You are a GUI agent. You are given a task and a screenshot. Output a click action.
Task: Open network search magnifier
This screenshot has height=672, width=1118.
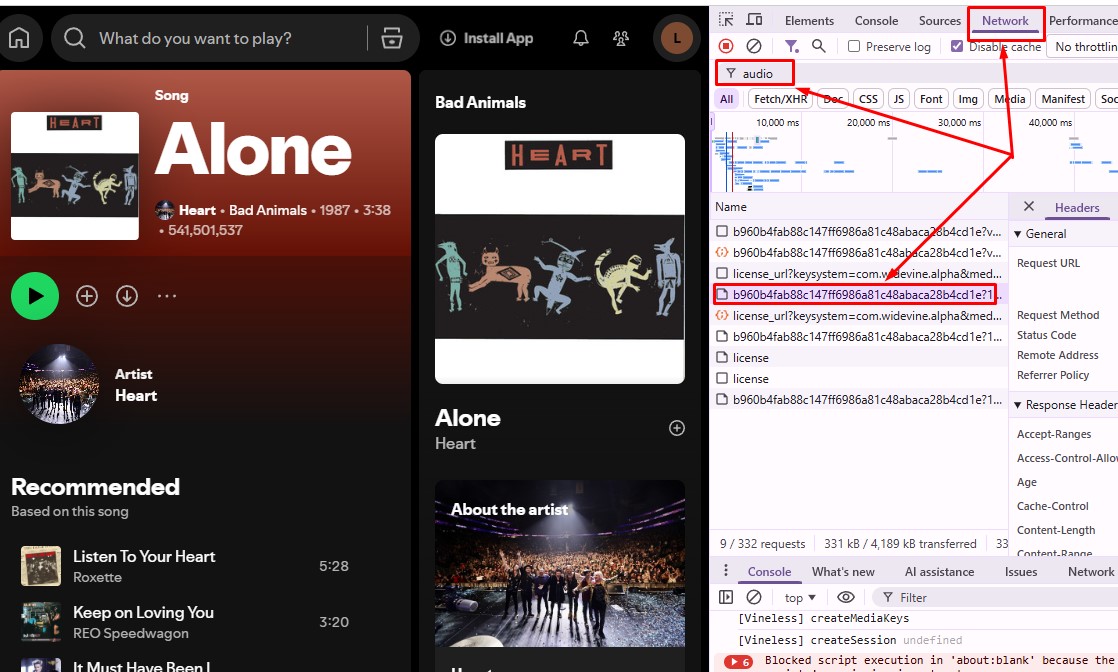(x=819, y=46)
